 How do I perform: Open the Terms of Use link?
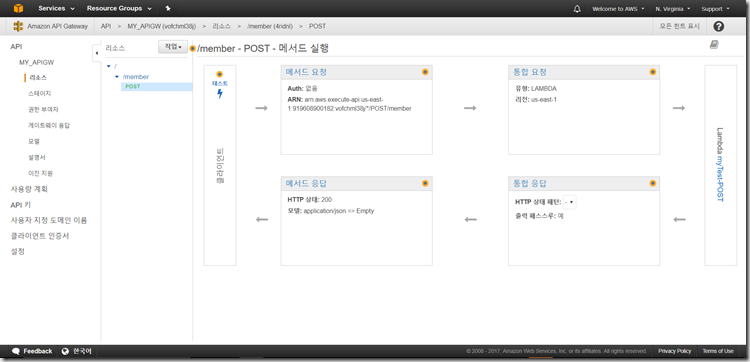717,351
